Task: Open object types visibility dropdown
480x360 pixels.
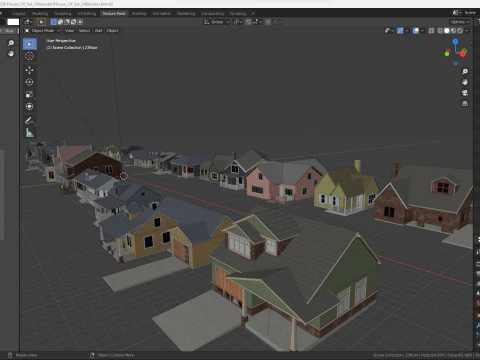Action: (389, 31)
